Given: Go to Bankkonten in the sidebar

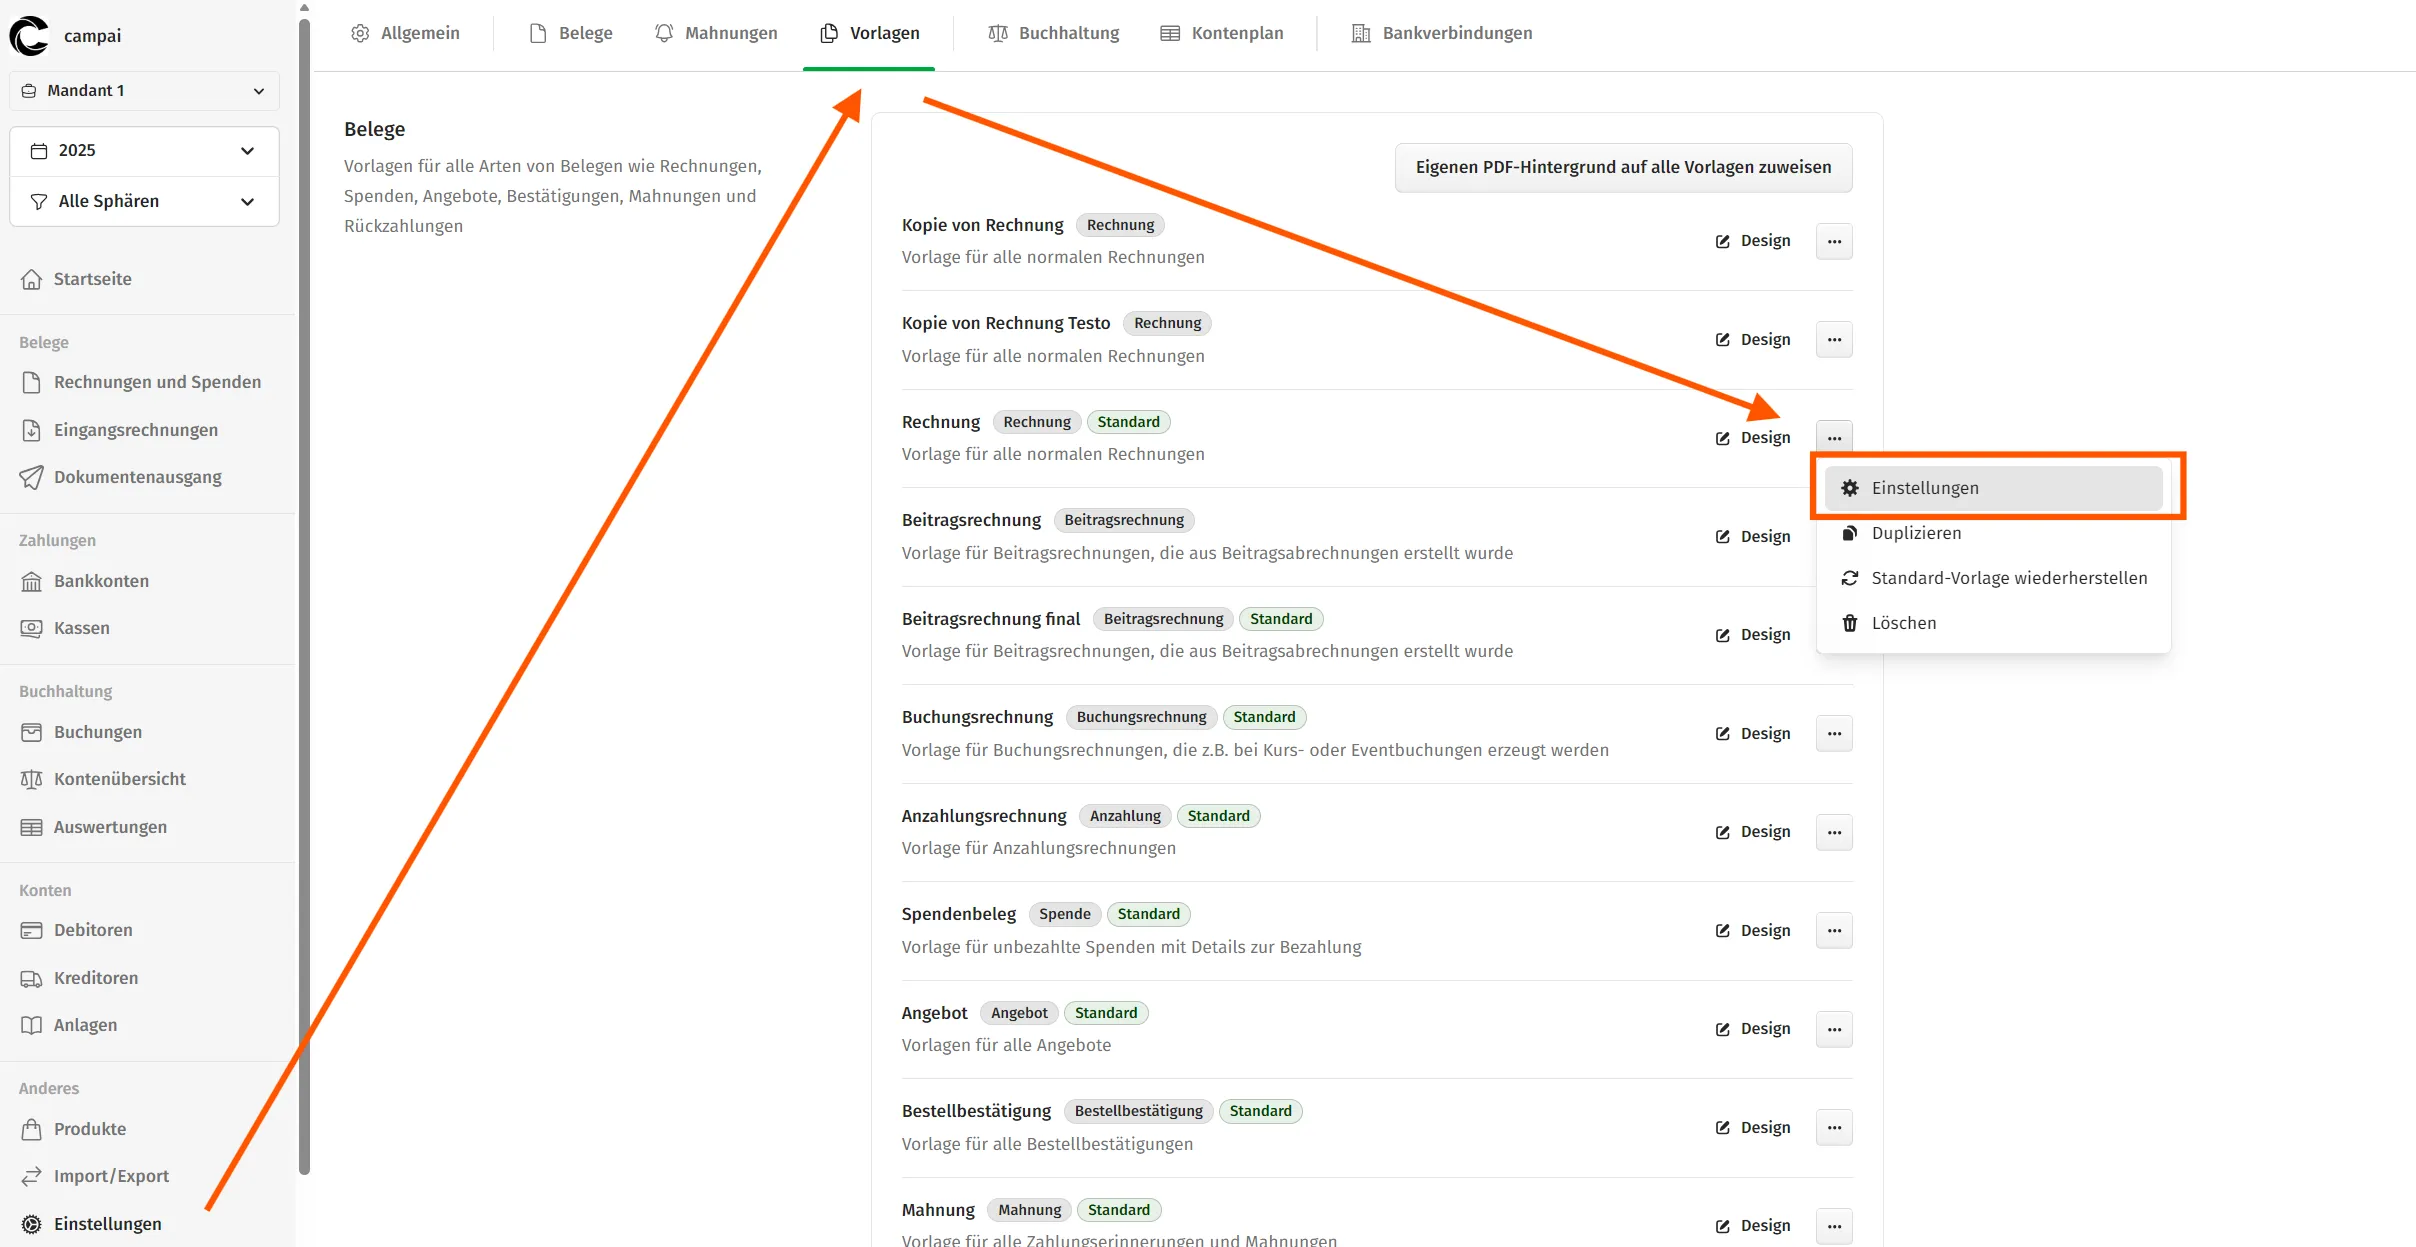Looking at the screenshot, I should point(101,581).
